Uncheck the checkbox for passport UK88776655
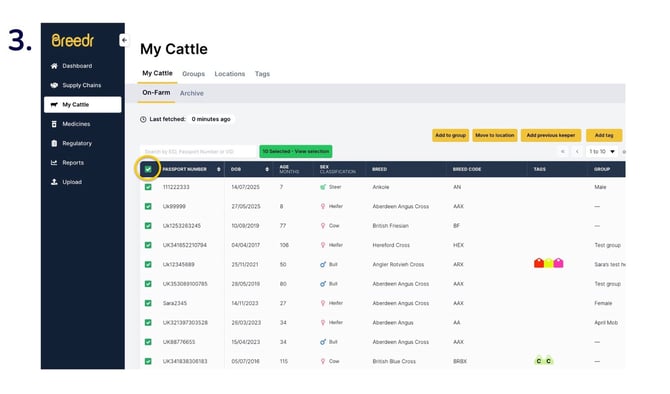 click(148, 342)
